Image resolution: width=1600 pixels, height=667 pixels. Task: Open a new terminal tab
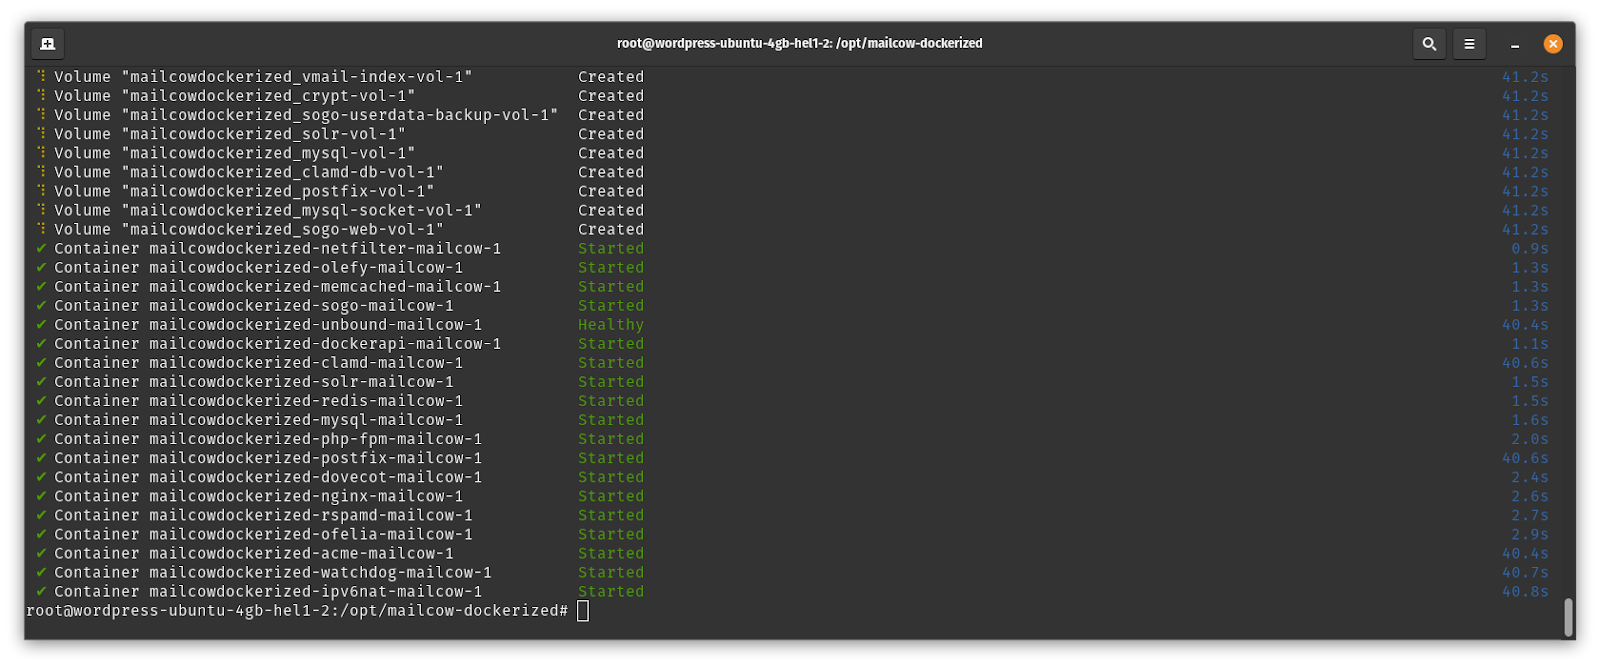(47, 44)
